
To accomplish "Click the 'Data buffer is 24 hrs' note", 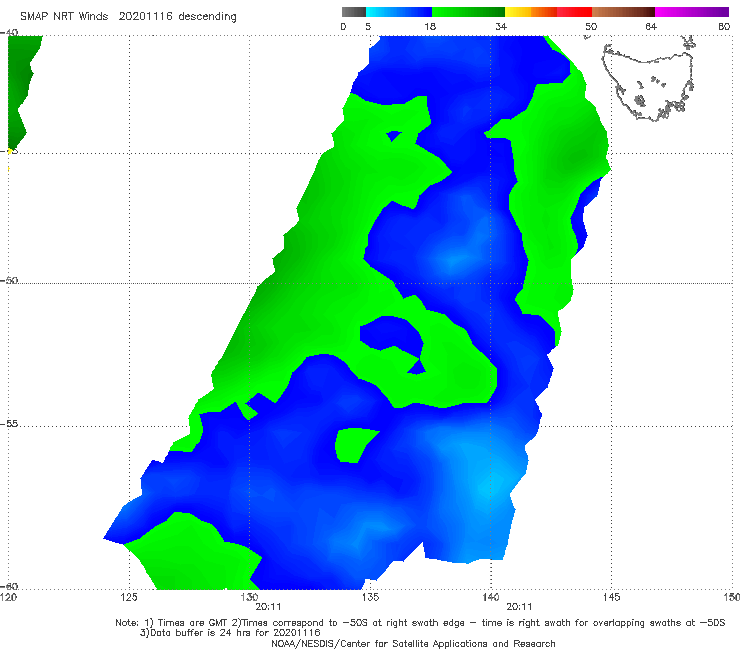I will click(230, 633).
